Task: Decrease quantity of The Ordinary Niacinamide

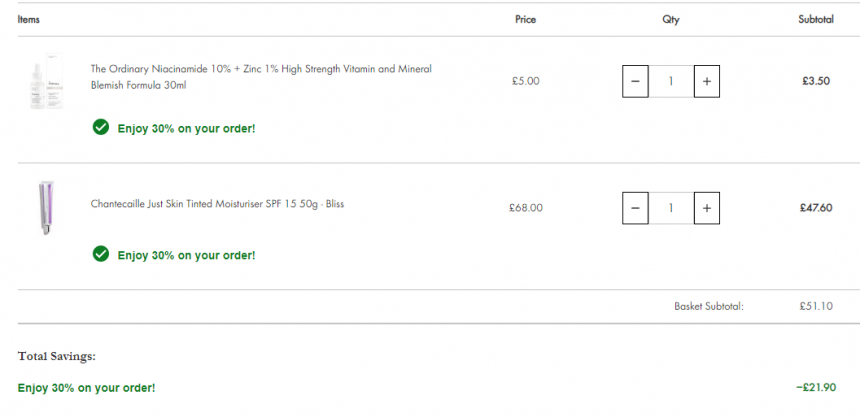Action: (x=635, y=81)
